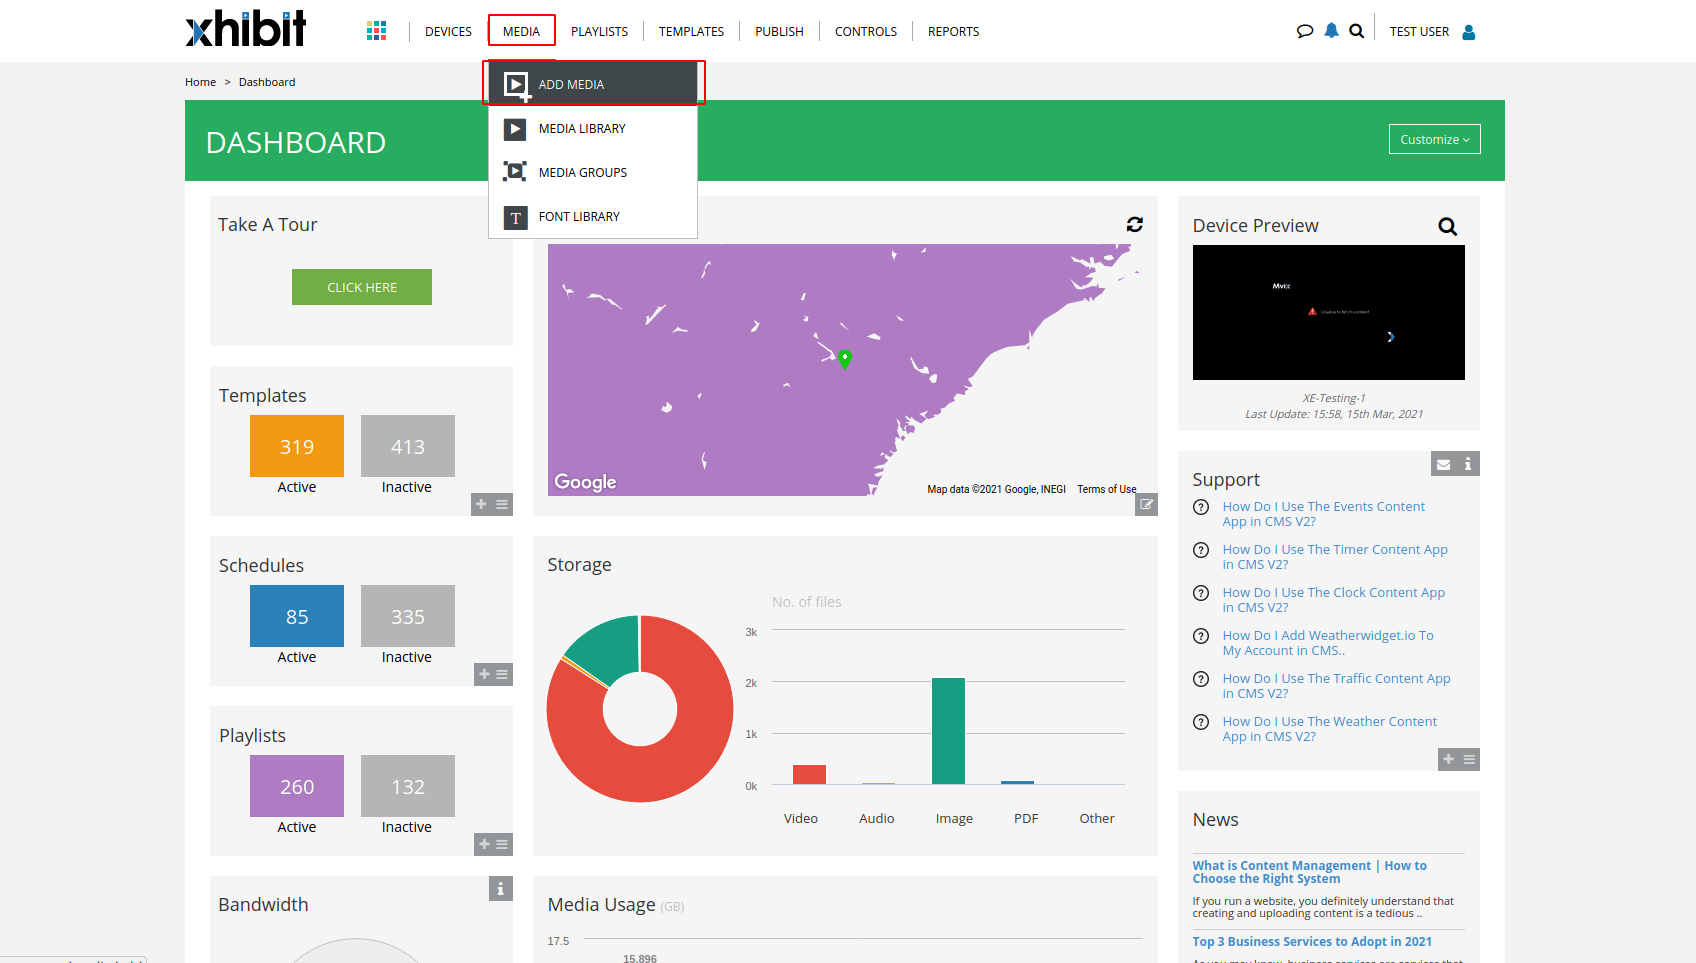This screenshot has width=1696, height=963.
Task: Show notifications via the bell icon
Action: pos(1331,31)
